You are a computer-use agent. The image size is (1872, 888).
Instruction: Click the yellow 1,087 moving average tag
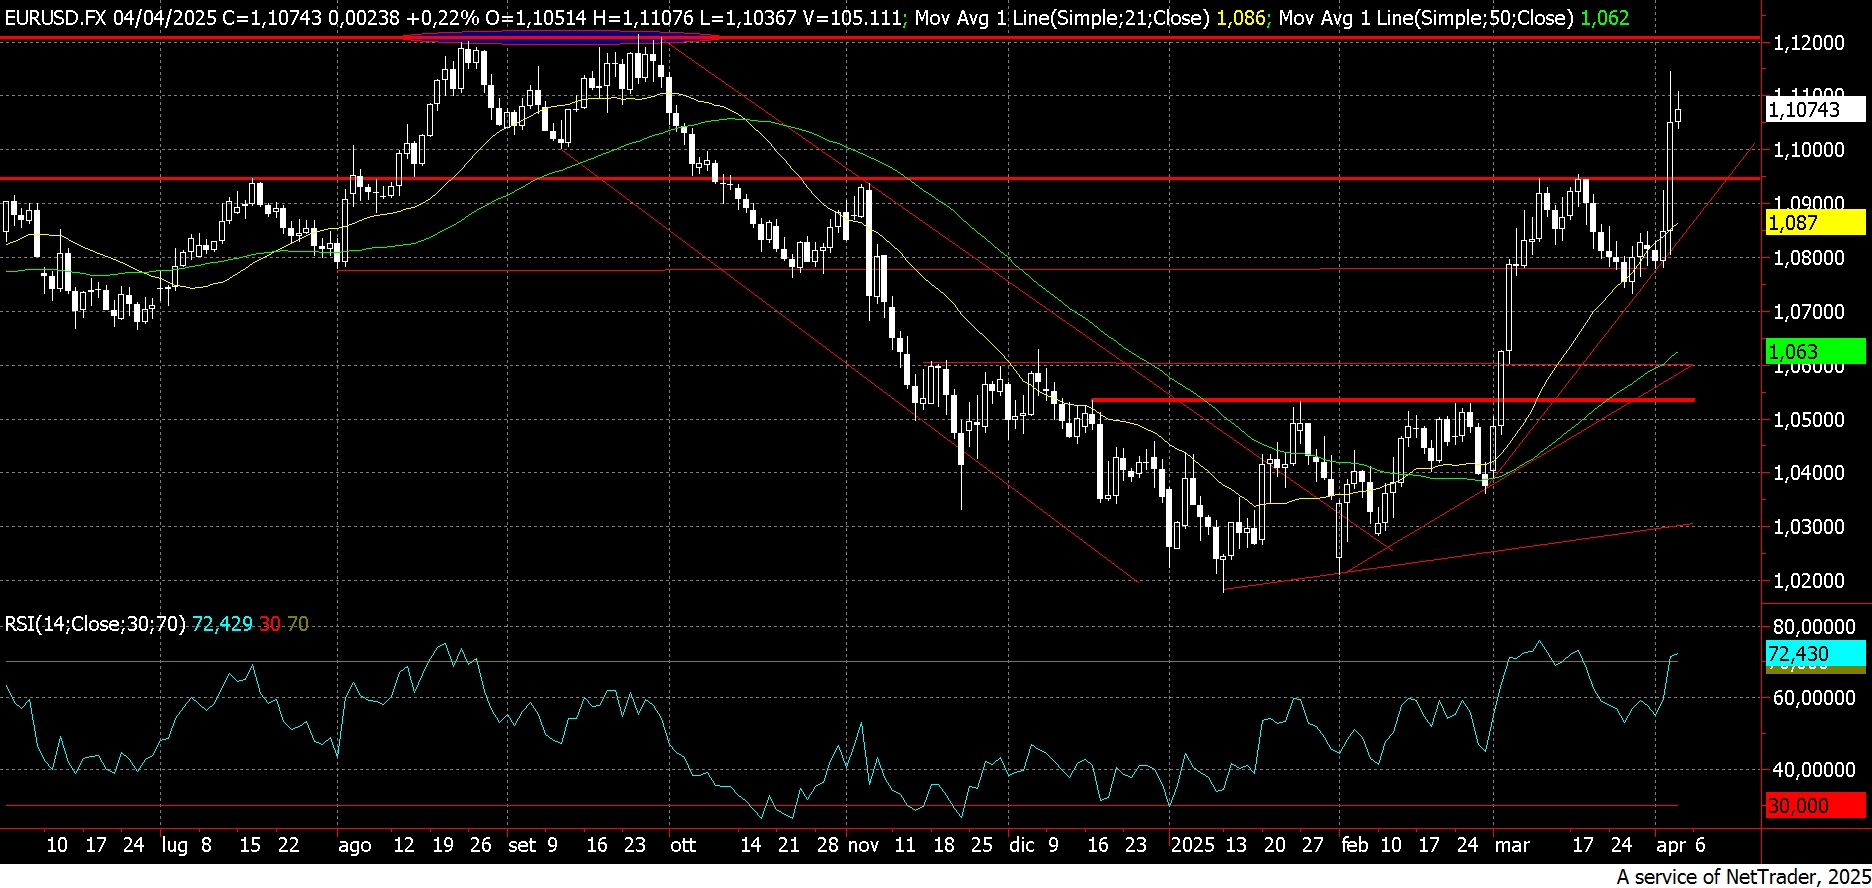[1815, 223]
